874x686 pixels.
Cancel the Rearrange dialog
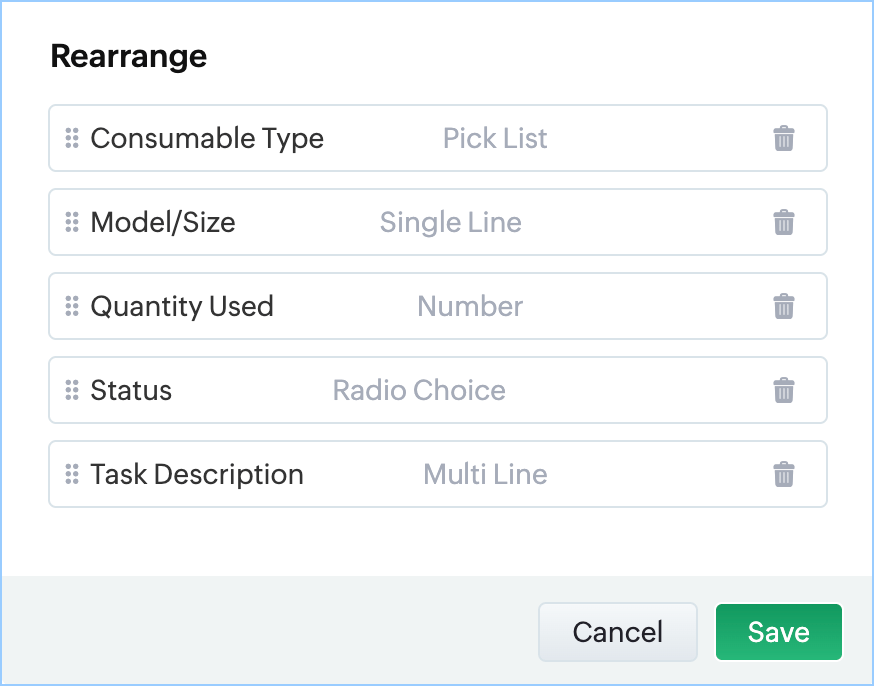[617, 632]
